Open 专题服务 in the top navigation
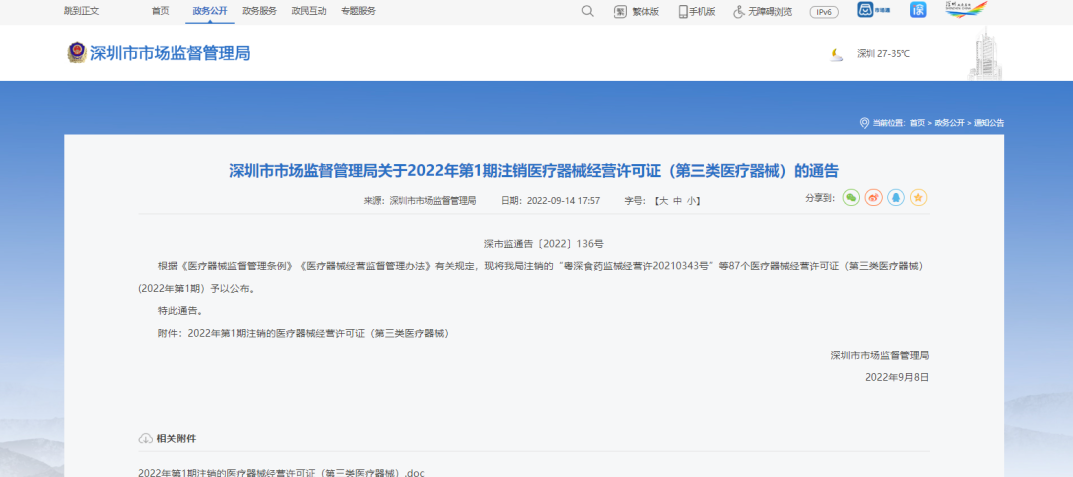 click(358, 11)
